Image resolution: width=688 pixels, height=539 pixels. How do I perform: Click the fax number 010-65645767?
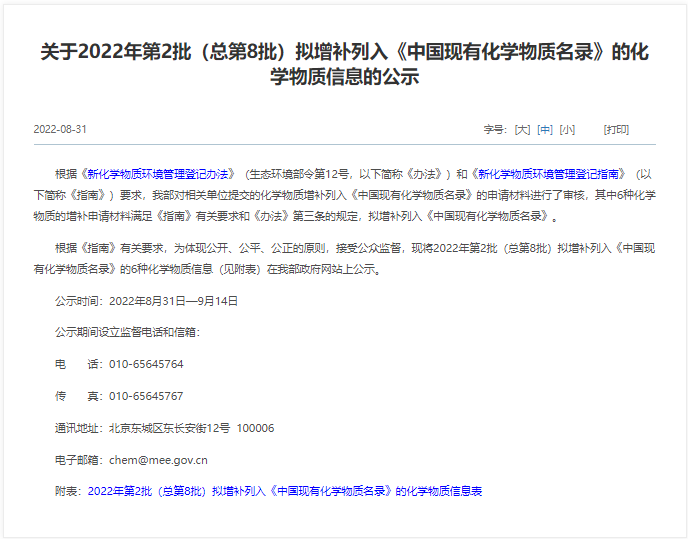[146, 396]
